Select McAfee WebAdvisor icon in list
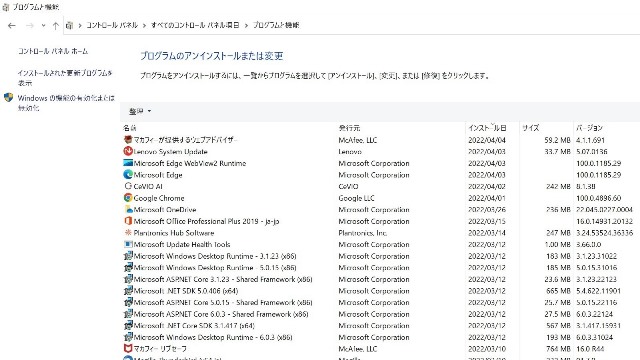Screen dimensions: 640x360 tap(128, 140)
